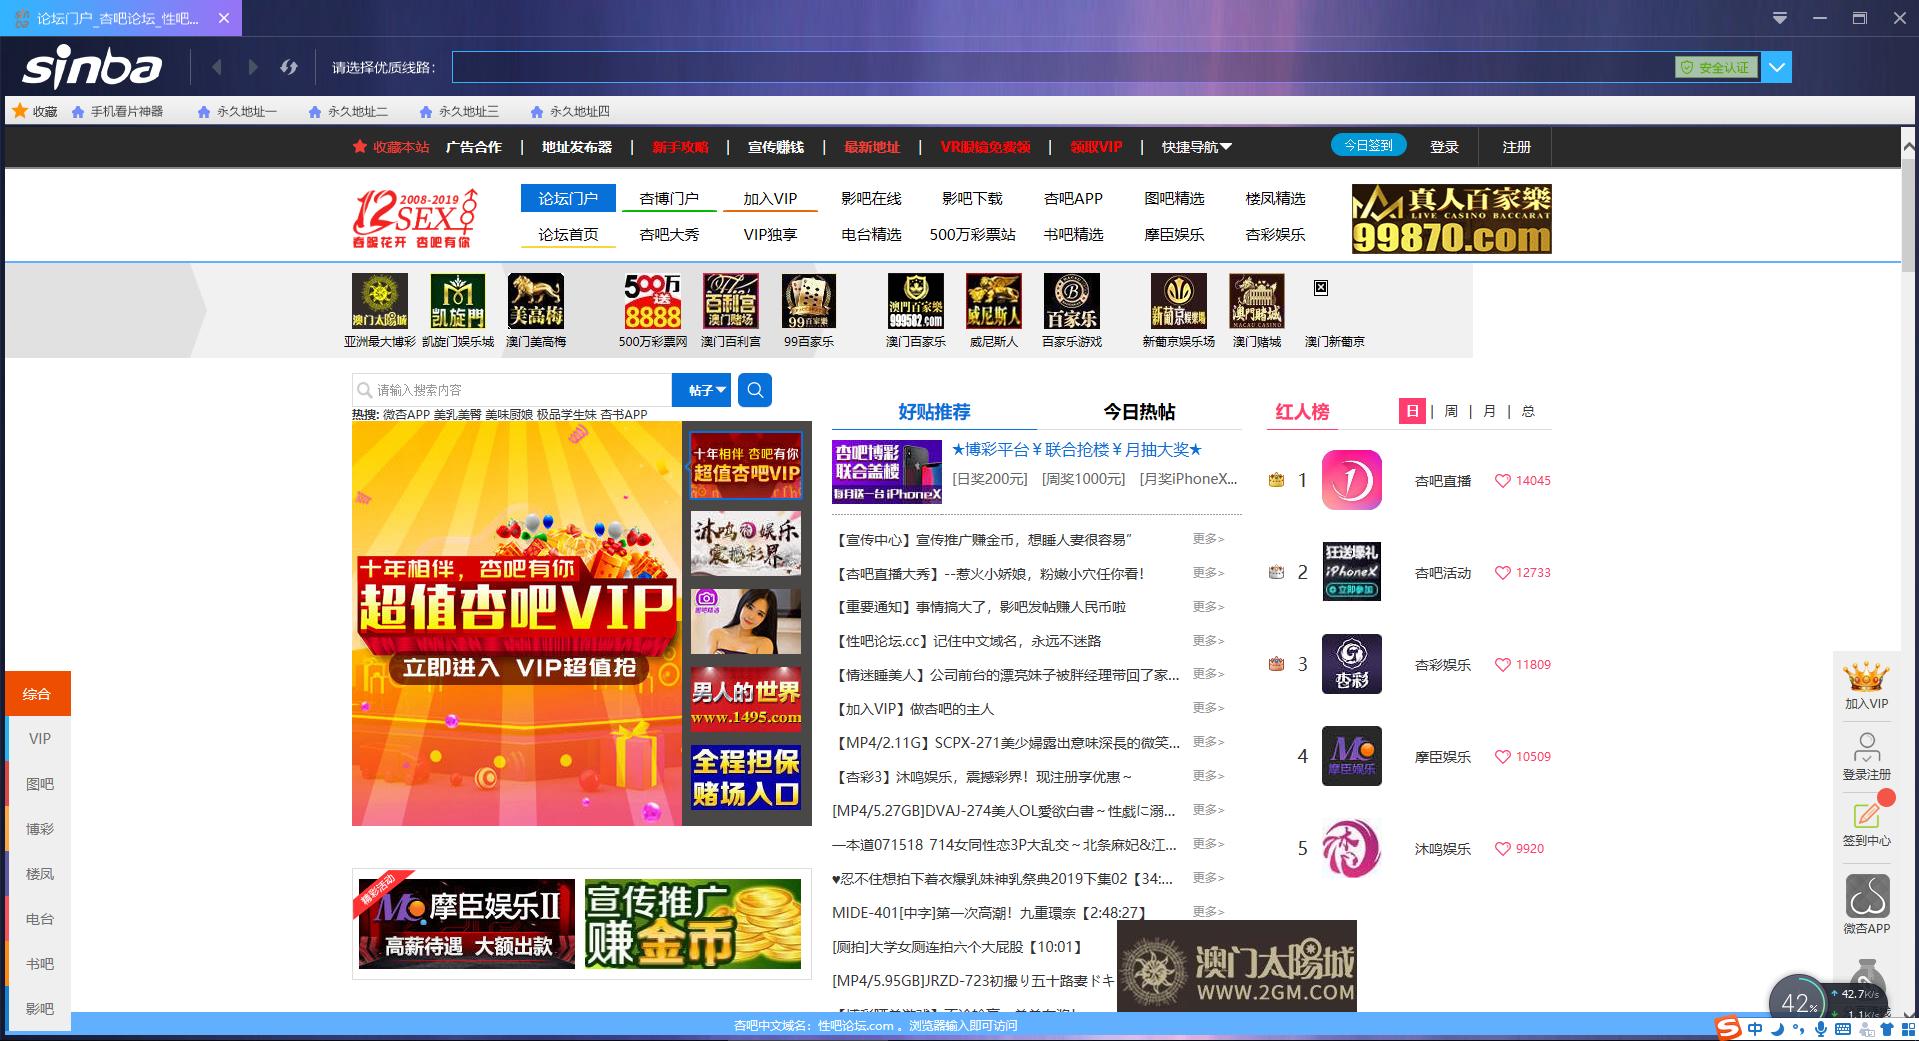Screen dimensions: 1919x1041
Task: Click the hot search term 美味厨娘
Action: (509, 414)
